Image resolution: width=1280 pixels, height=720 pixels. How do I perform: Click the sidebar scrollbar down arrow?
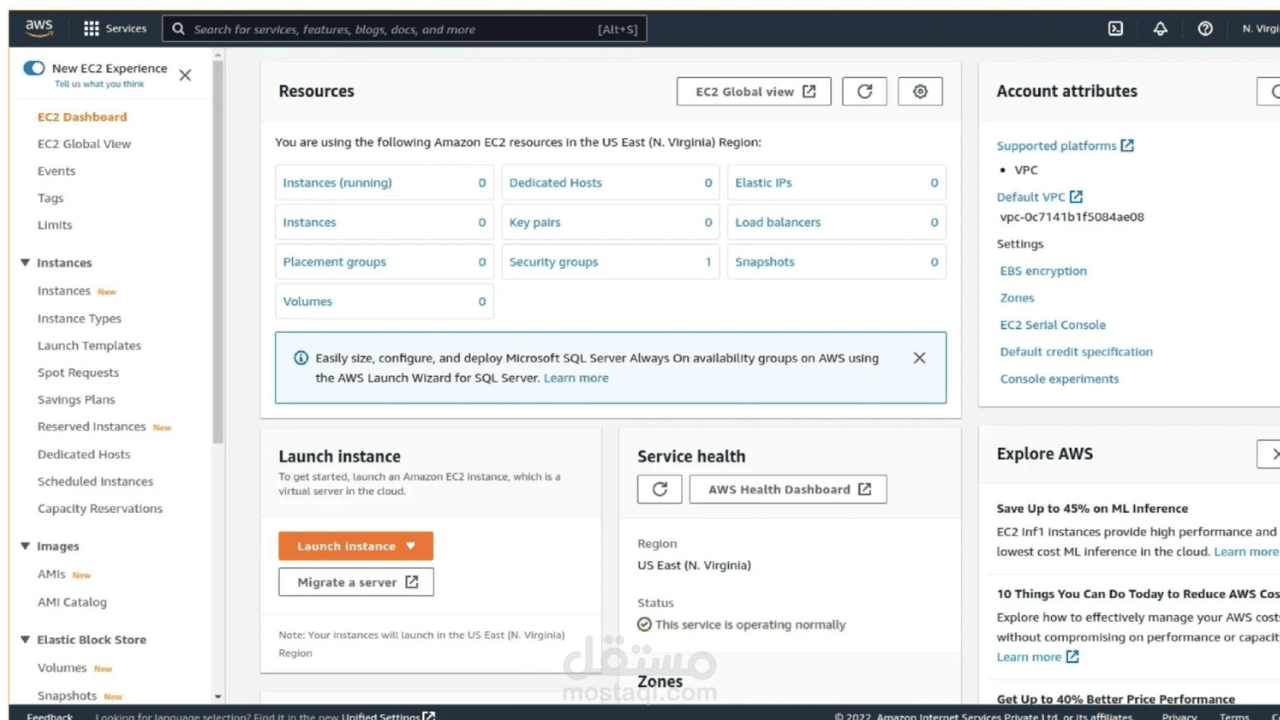(x=218, y=697)
